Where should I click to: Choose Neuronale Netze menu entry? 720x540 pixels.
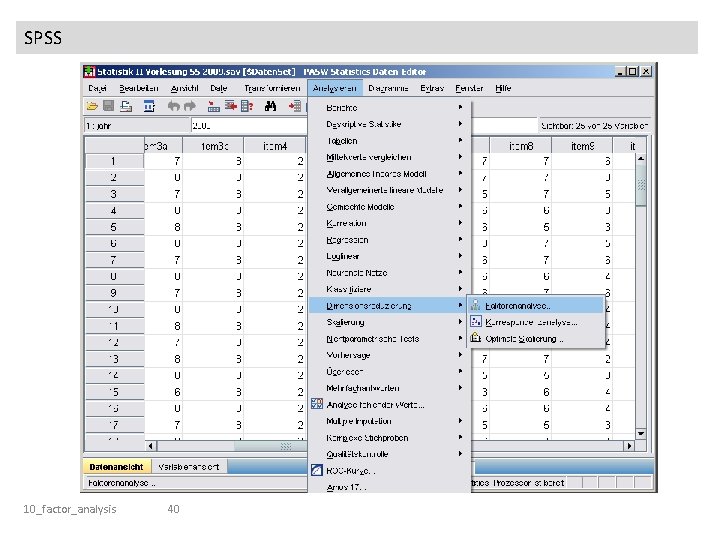tap(389, 273)
